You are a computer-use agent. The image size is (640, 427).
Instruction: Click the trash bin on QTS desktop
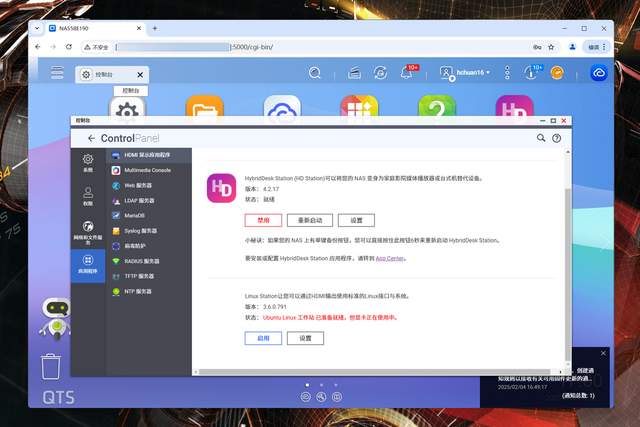point(51,367)
